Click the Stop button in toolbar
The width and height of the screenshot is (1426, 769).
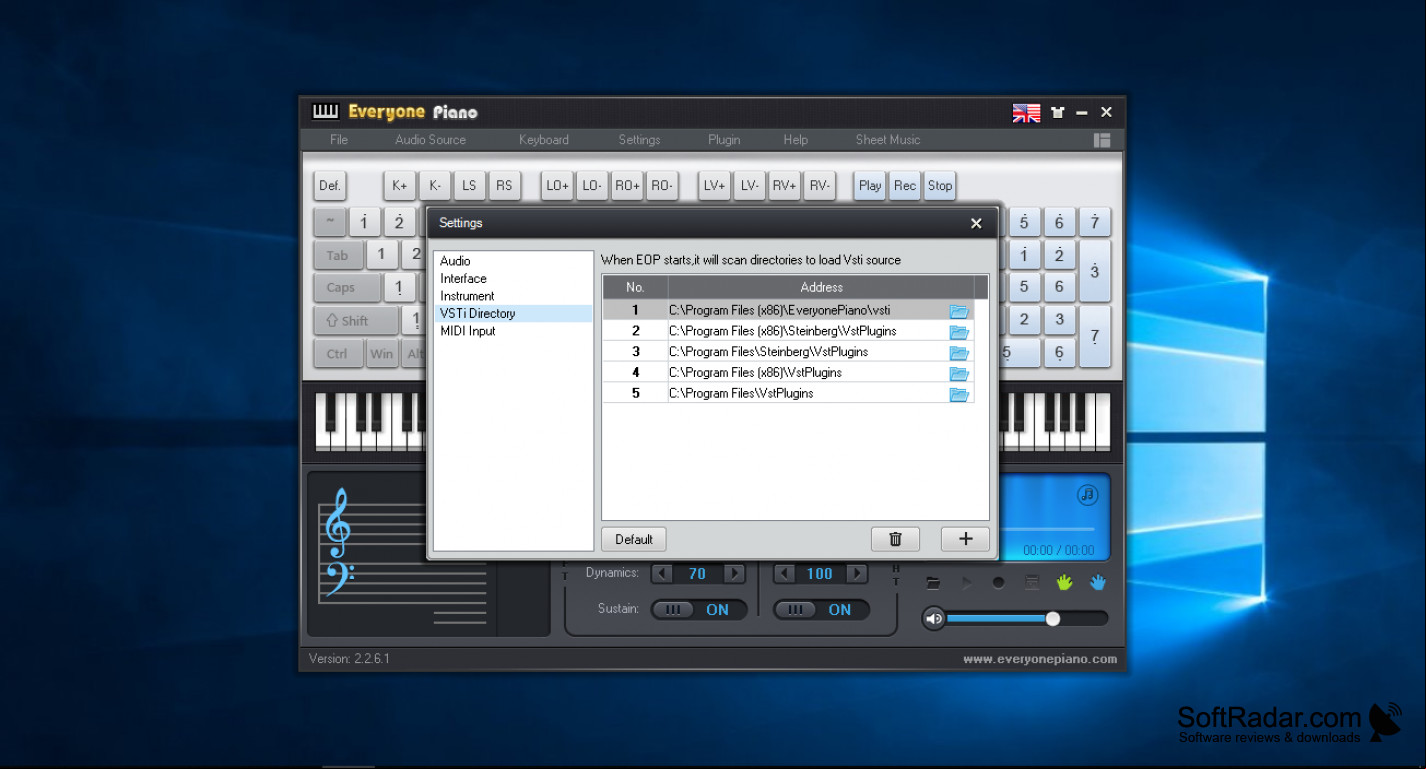940,185
